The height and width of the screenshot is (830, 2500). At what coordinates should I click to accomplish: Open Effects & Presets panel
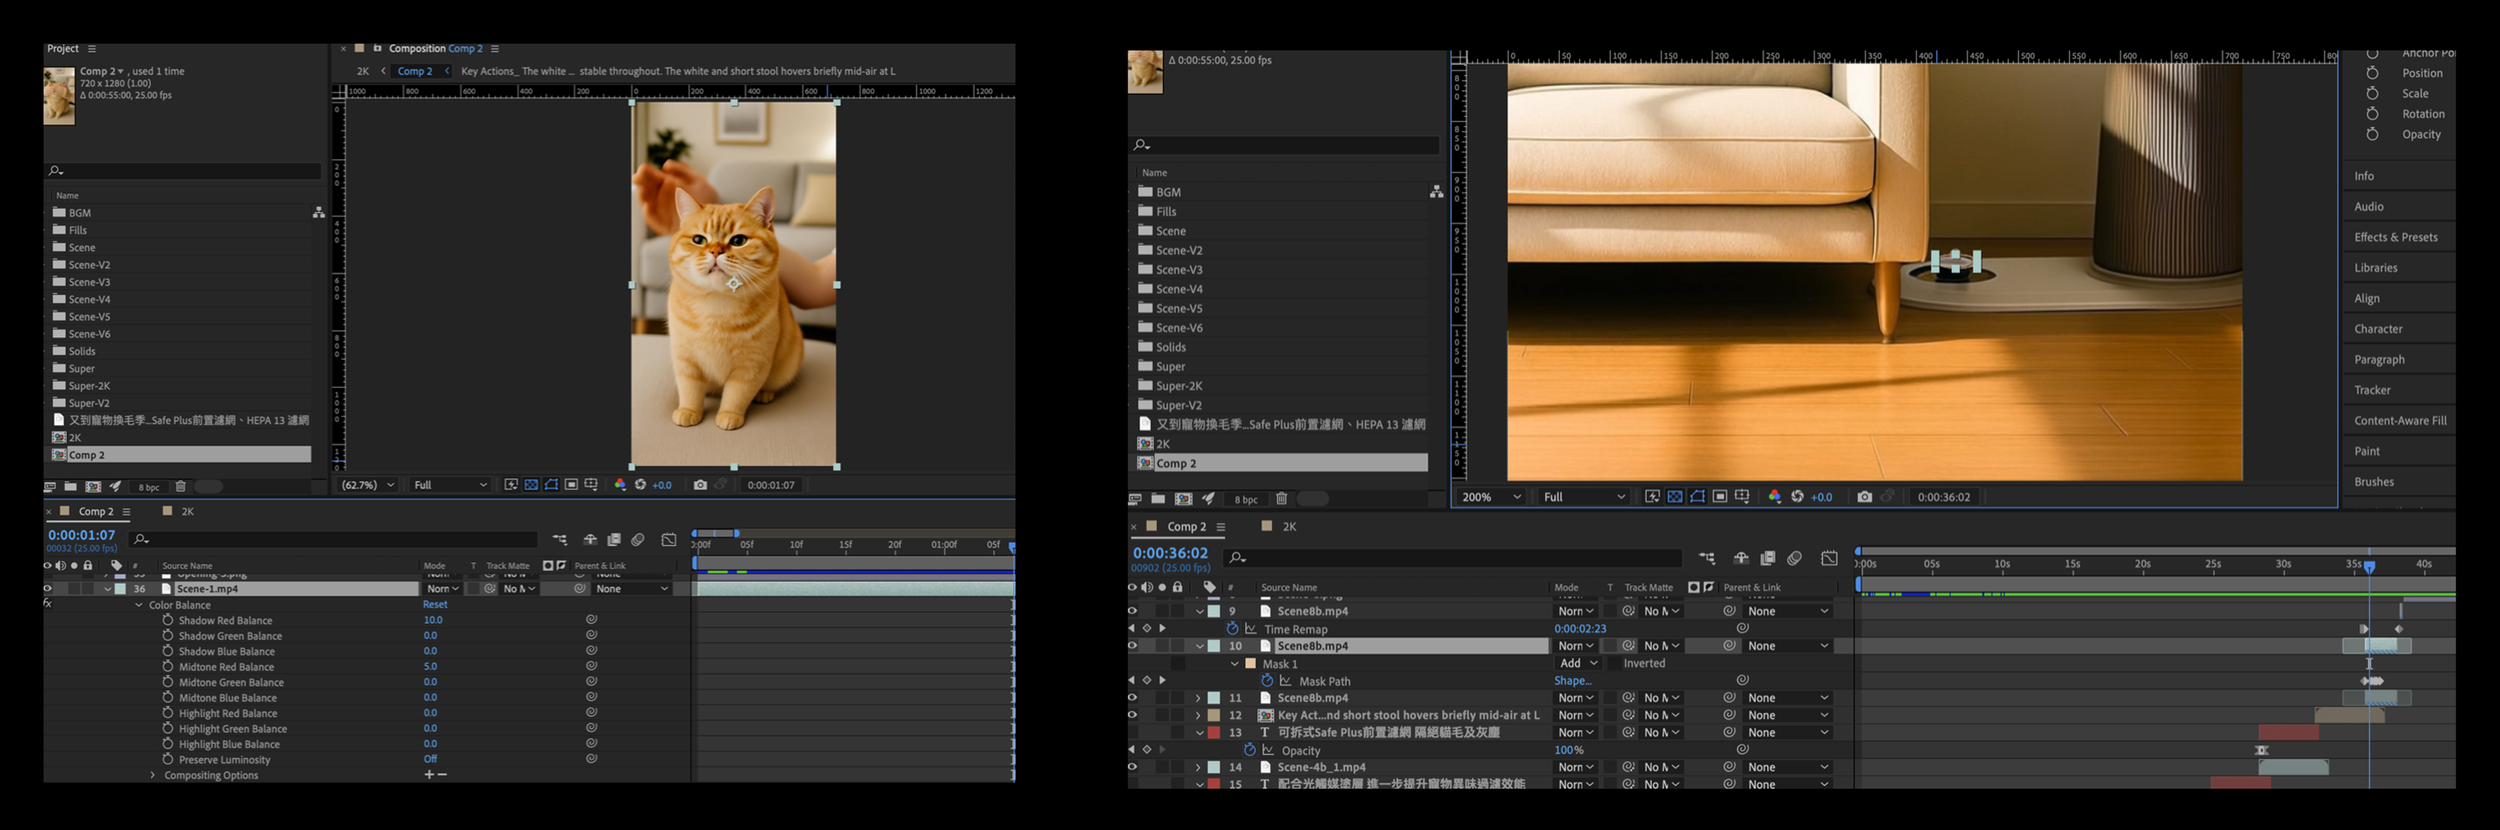(x=2395, y=237)
